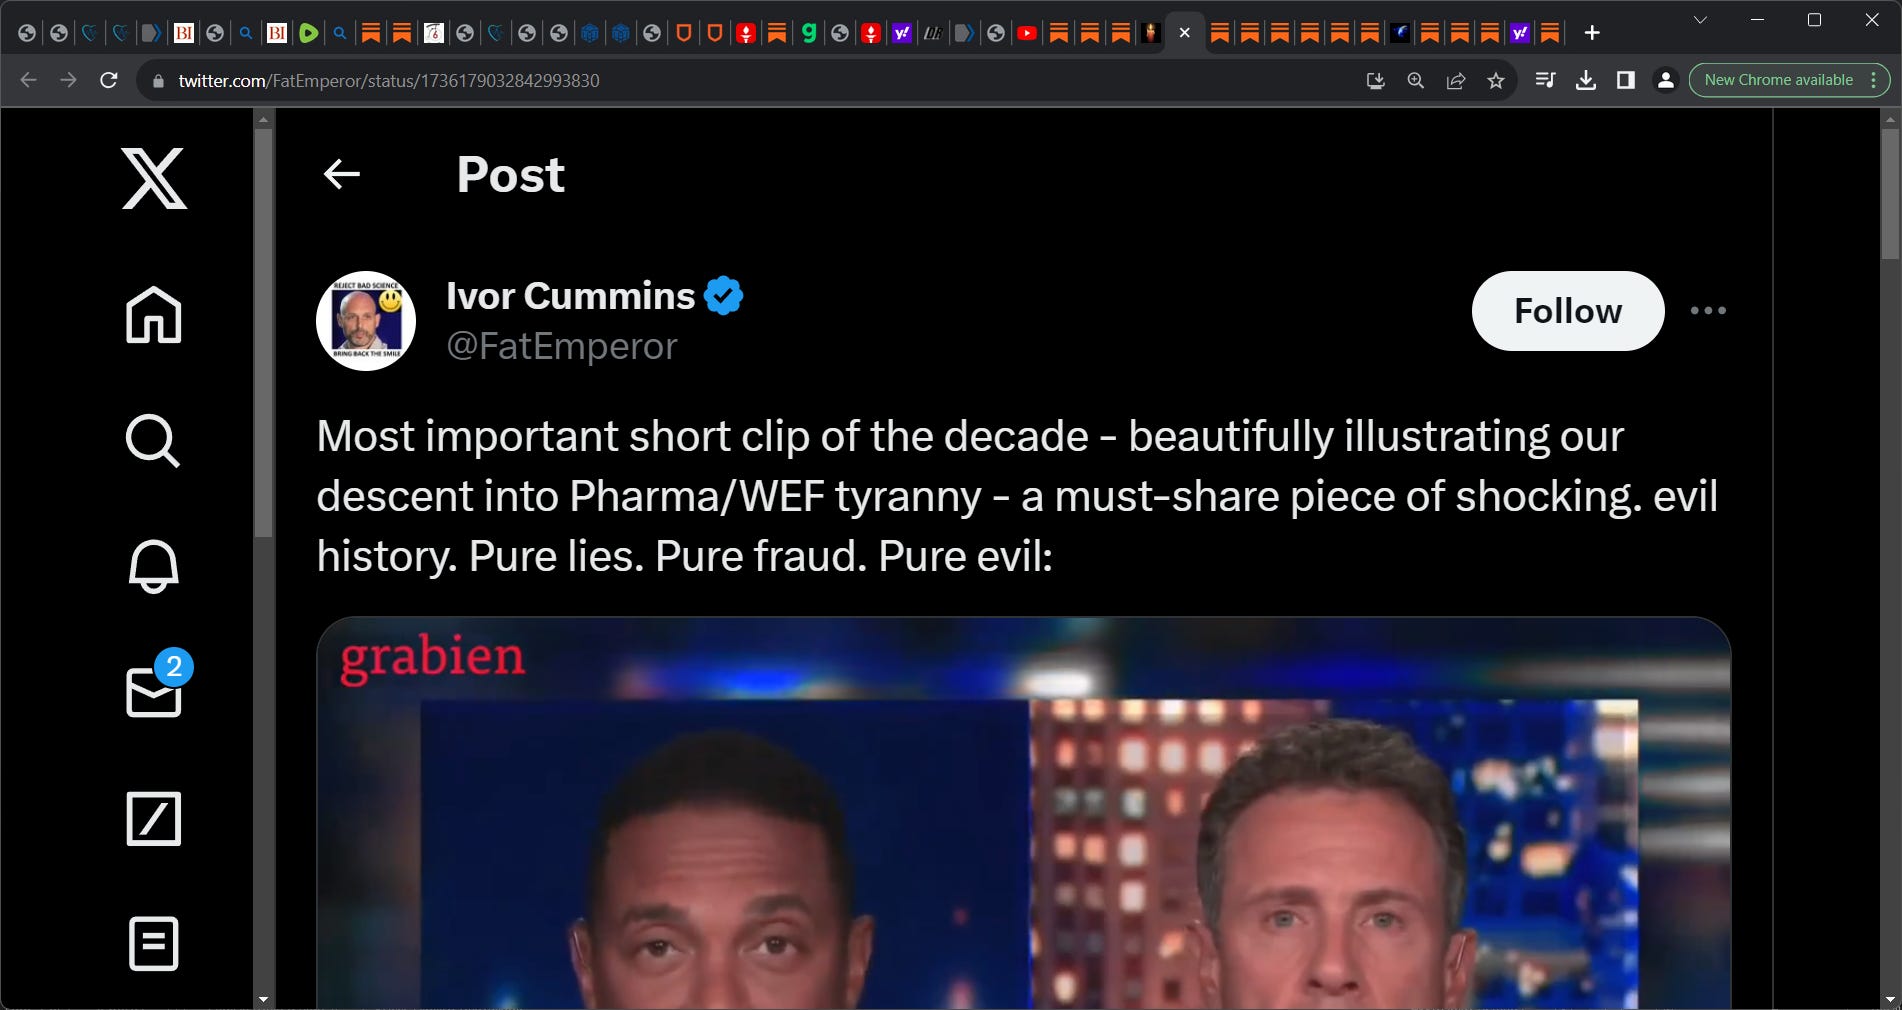Switch to the YouTube tab
The height and width of the screenshot is (1010, 1902).
(1027, 33)
